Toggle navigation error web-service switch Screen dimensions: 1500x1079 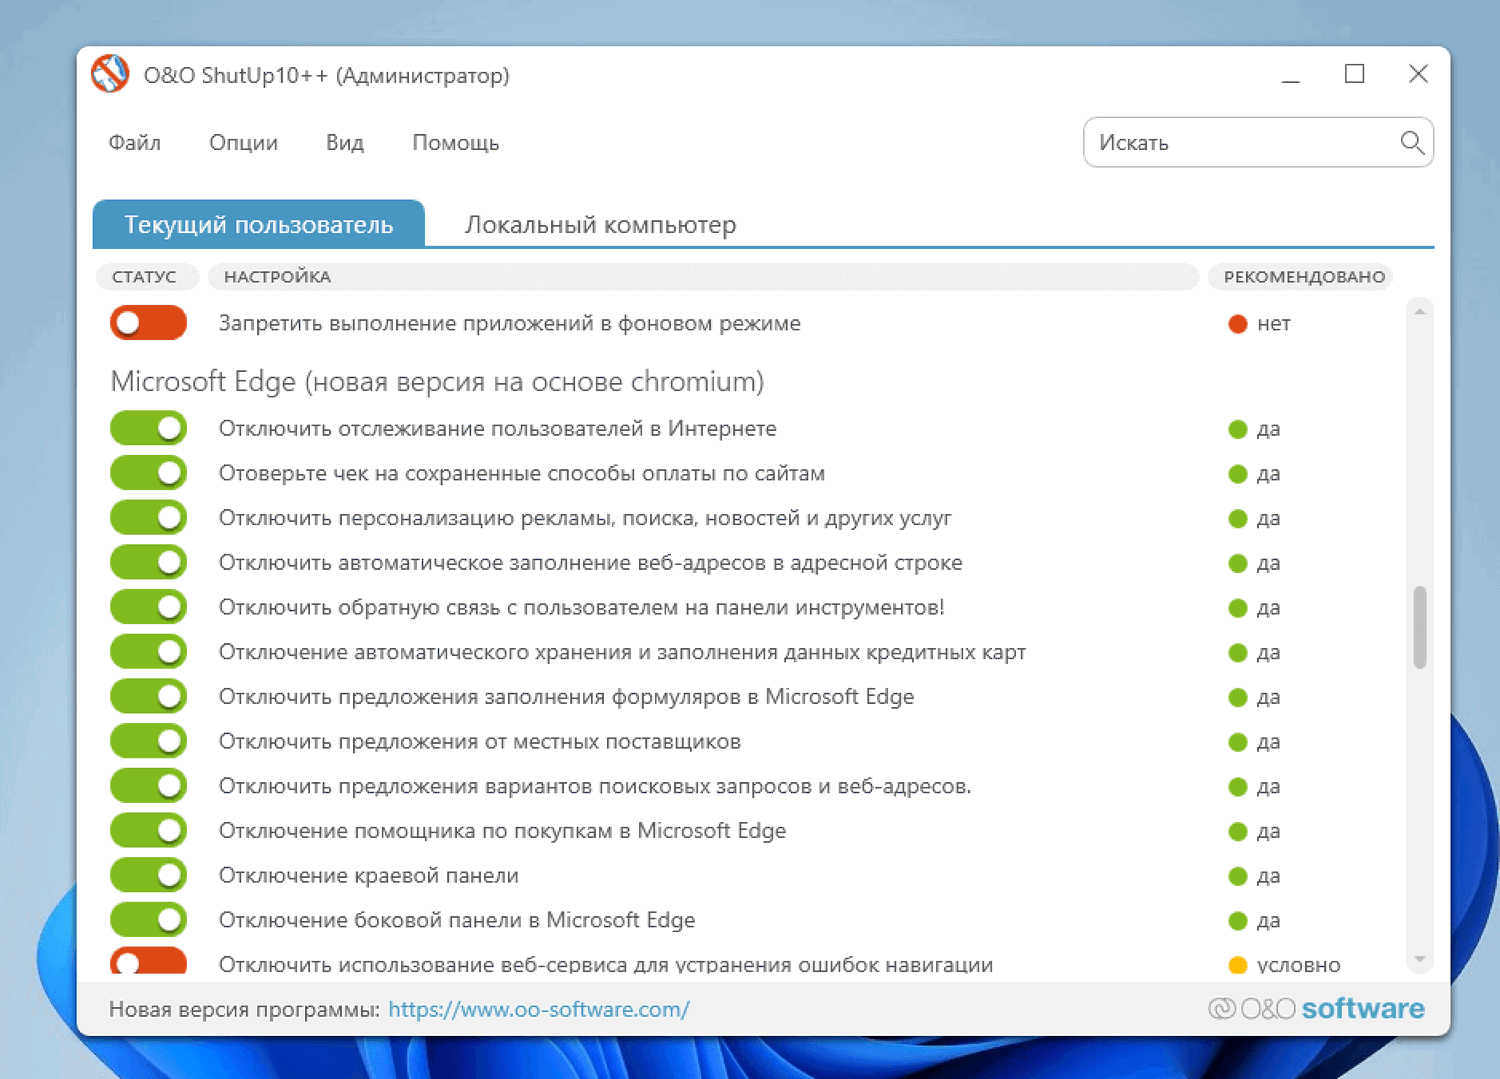pos(148,962)
